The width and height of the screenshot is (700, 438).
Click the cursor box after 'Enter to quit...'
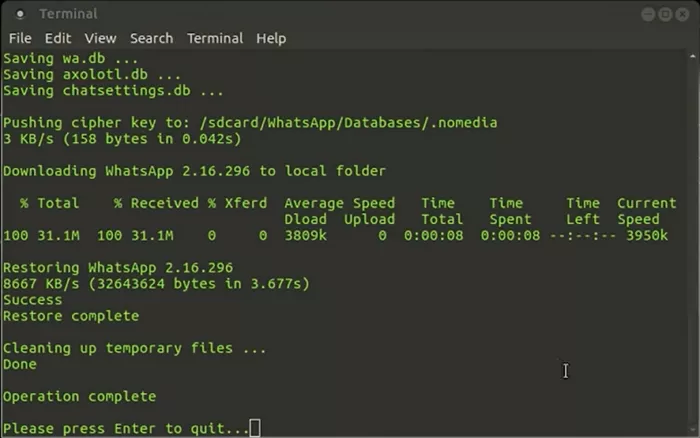(255, 428)
